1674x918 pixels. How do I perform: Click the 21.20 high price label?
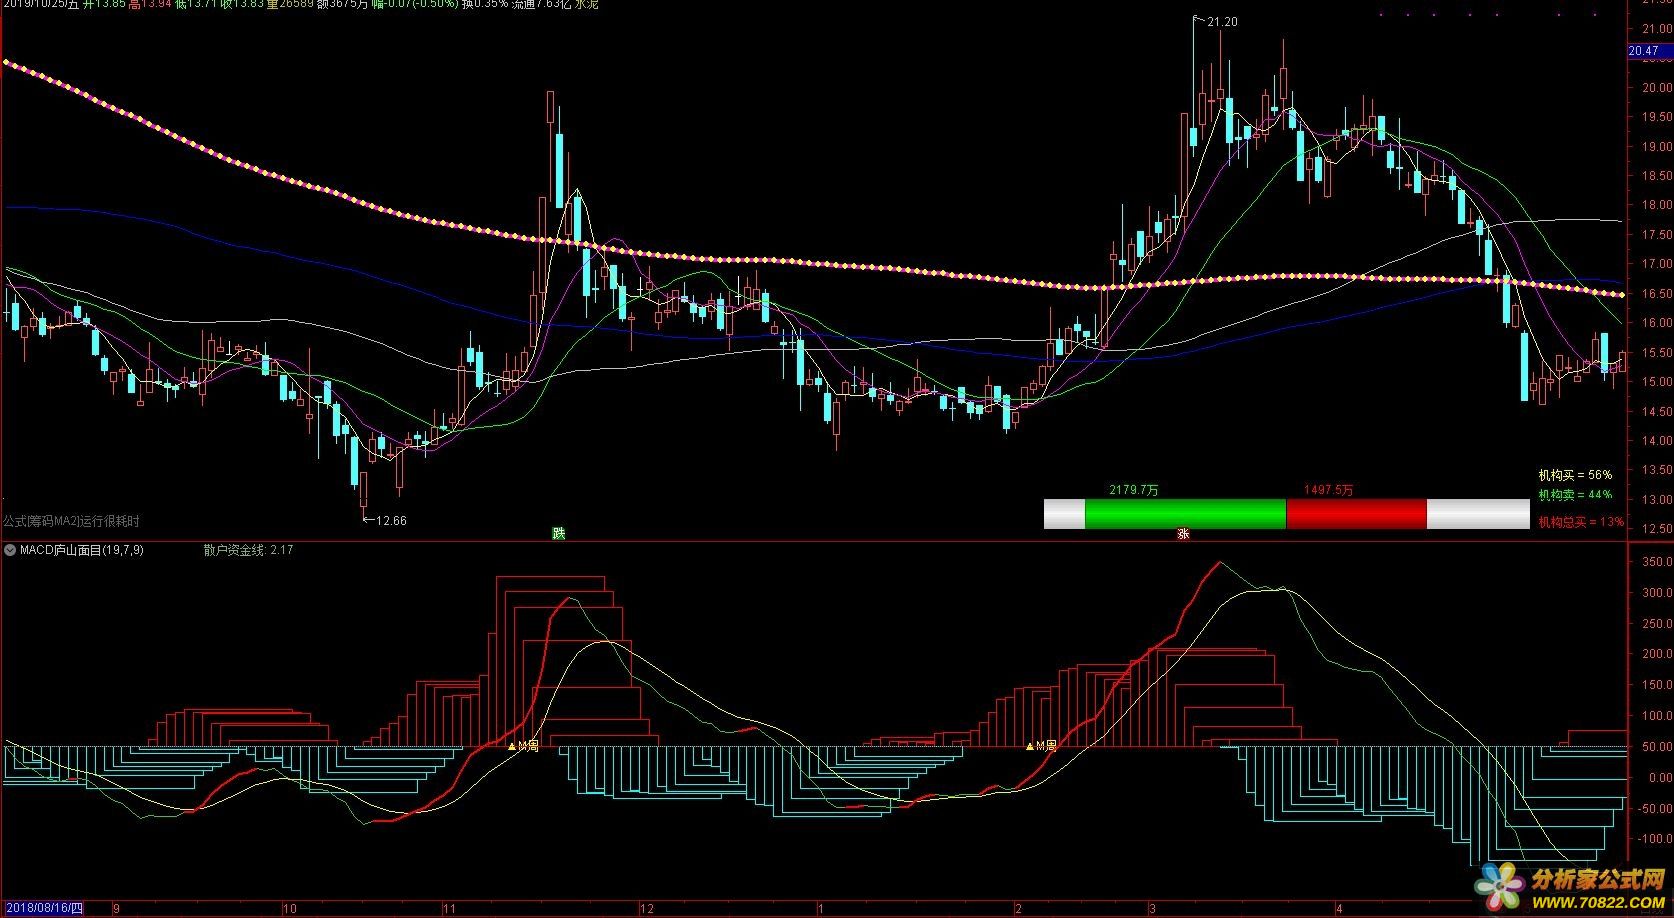coord(1222,22)
